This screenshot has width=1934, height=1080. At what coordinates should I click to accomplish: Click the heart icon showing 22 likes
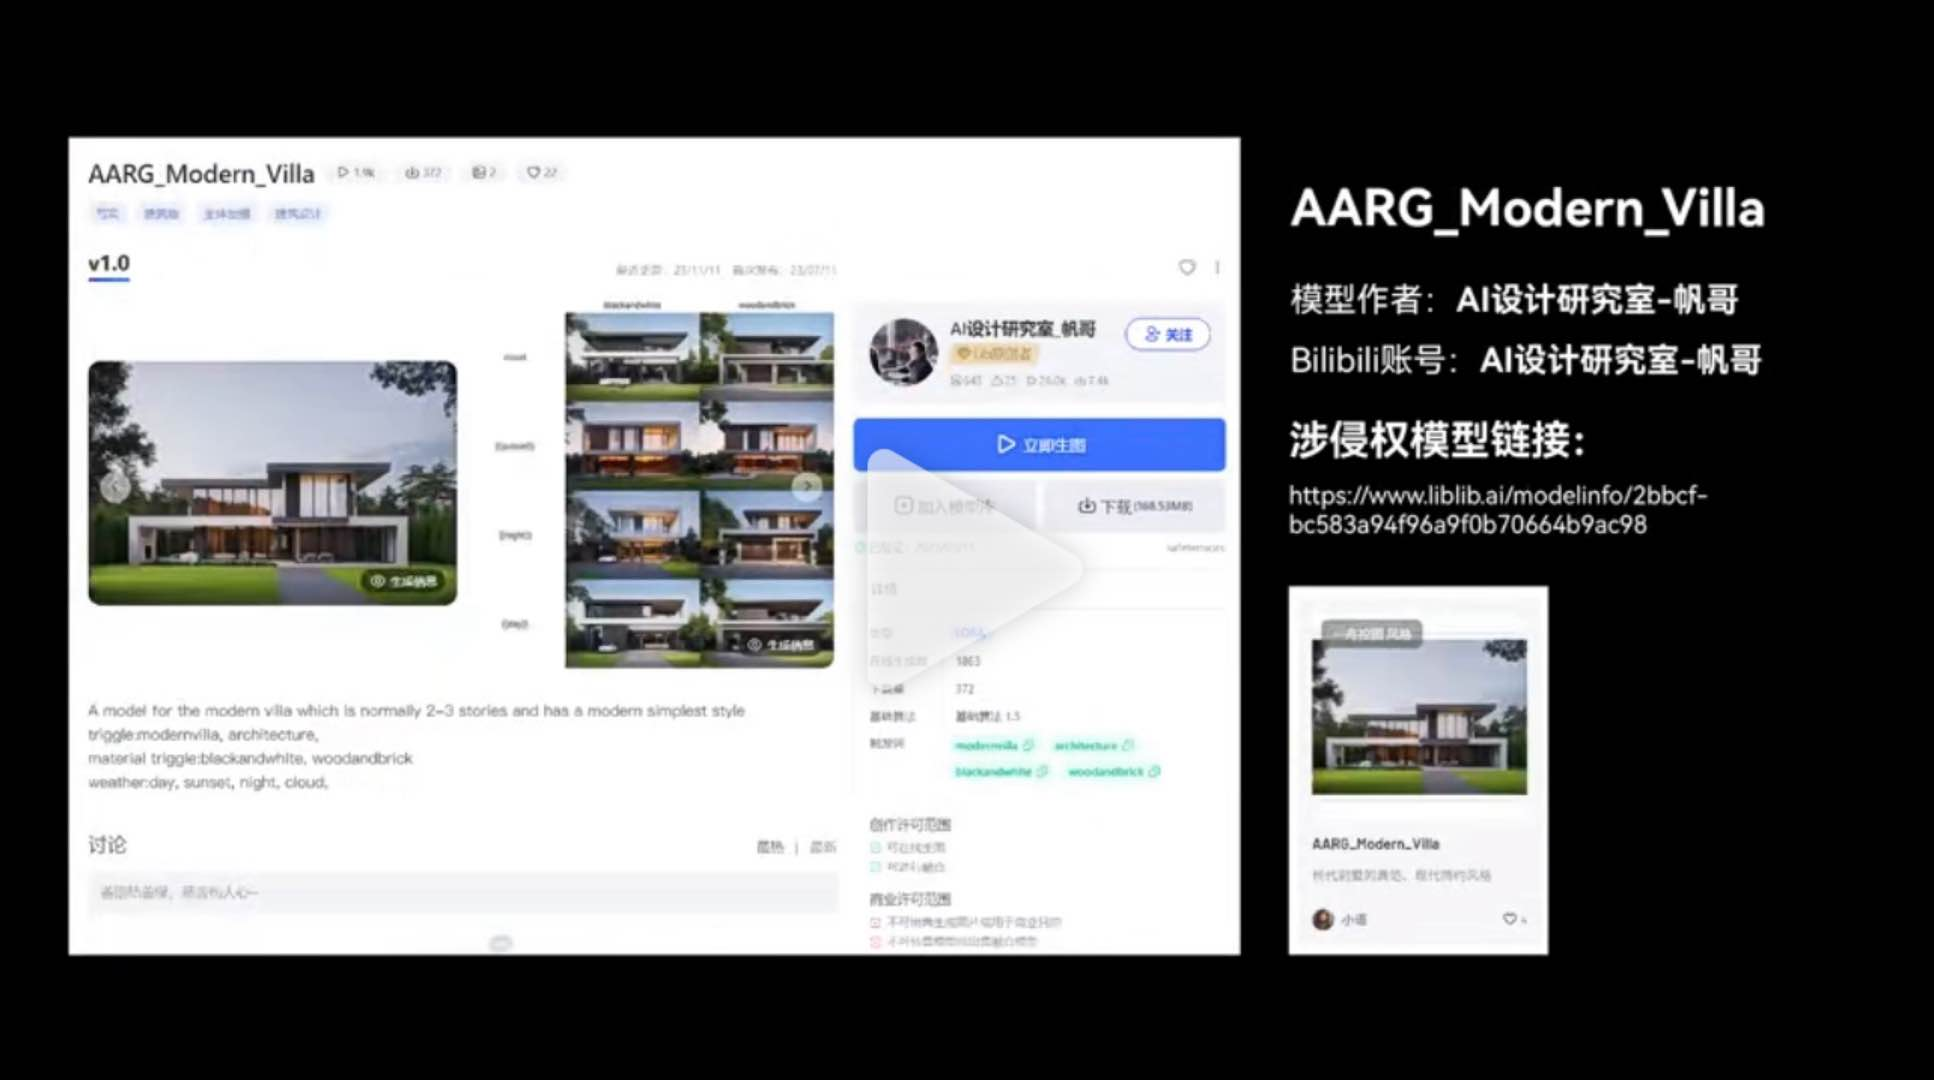(x=542, y=172)
